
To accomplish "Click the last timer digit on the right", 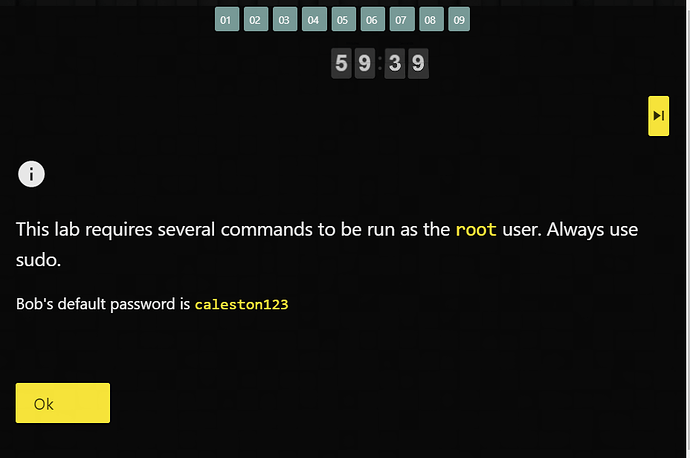I will (x=418, y=64).
